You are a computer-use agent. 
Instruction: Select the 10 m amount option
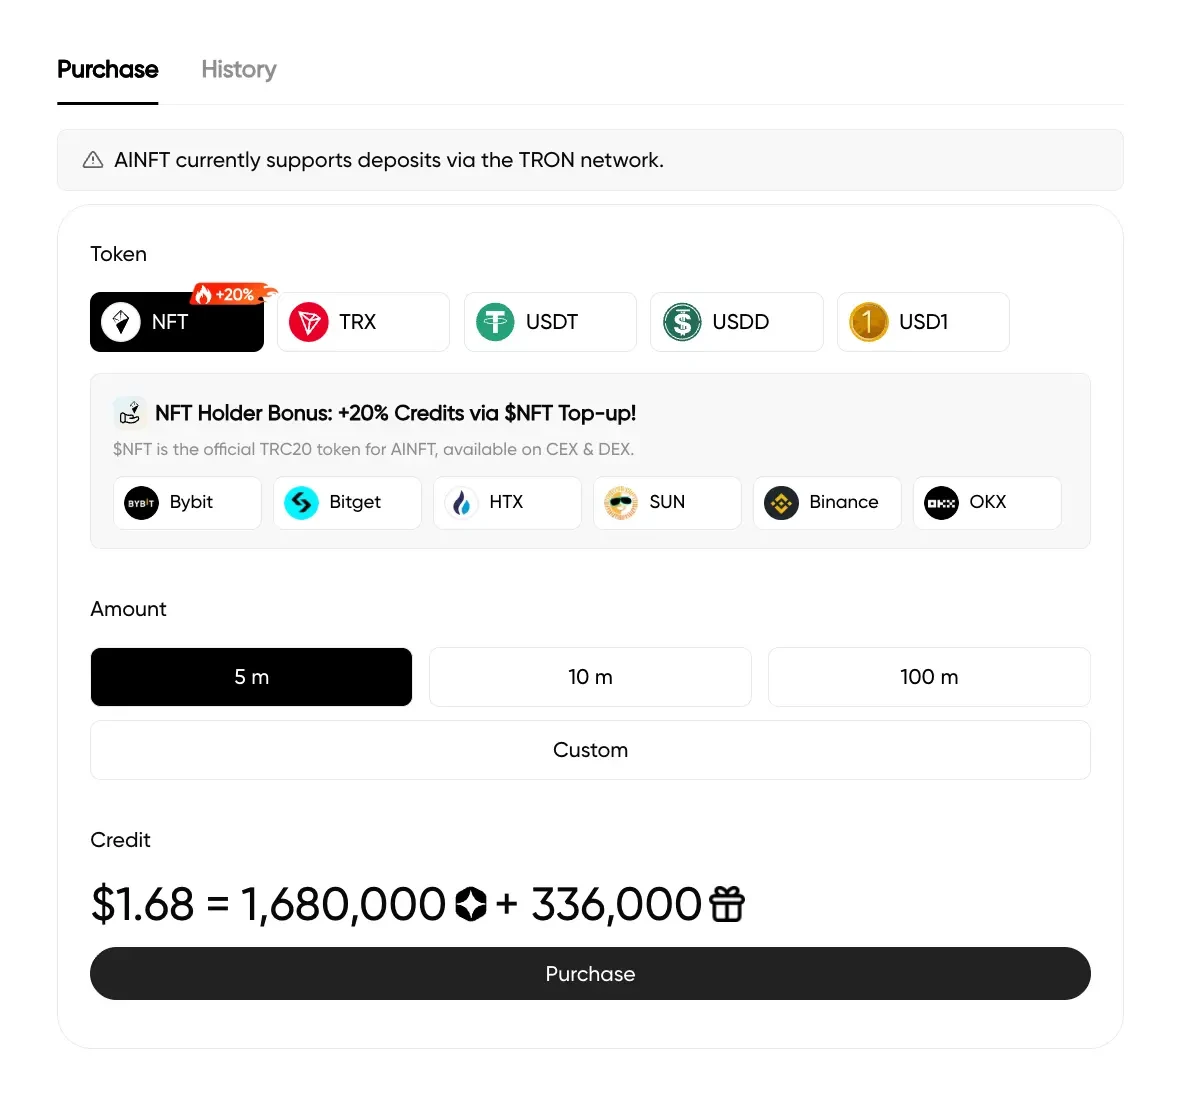click(590, 677)
